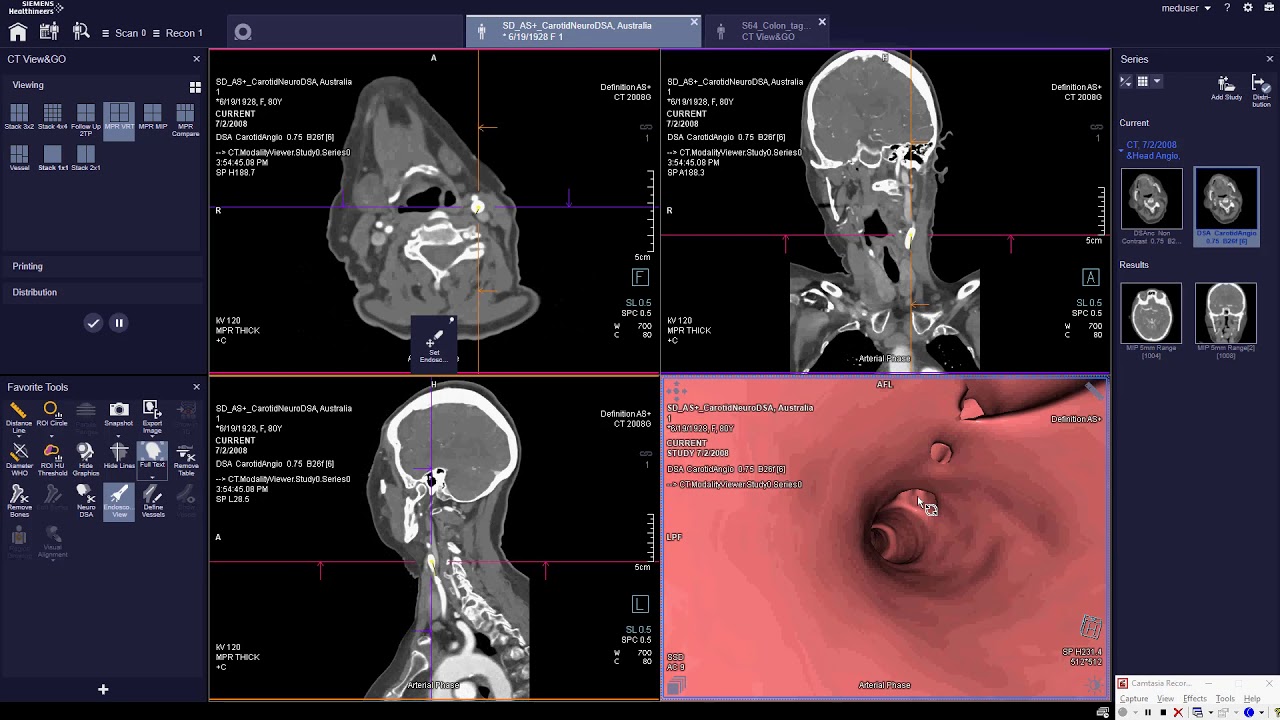Select the ROI Circle tool

tap(51, 414)
